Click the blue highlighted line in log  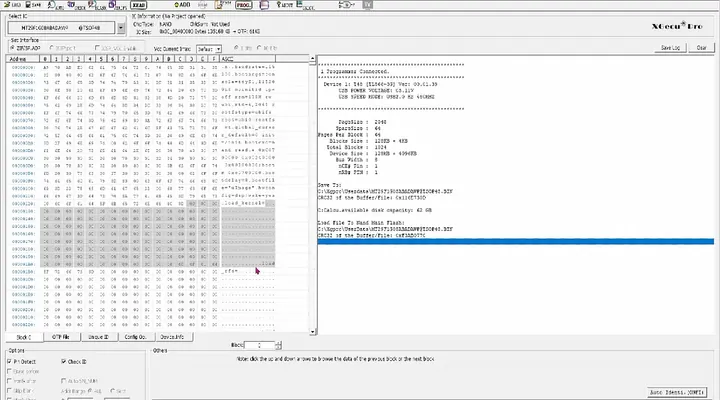[516, 242]
